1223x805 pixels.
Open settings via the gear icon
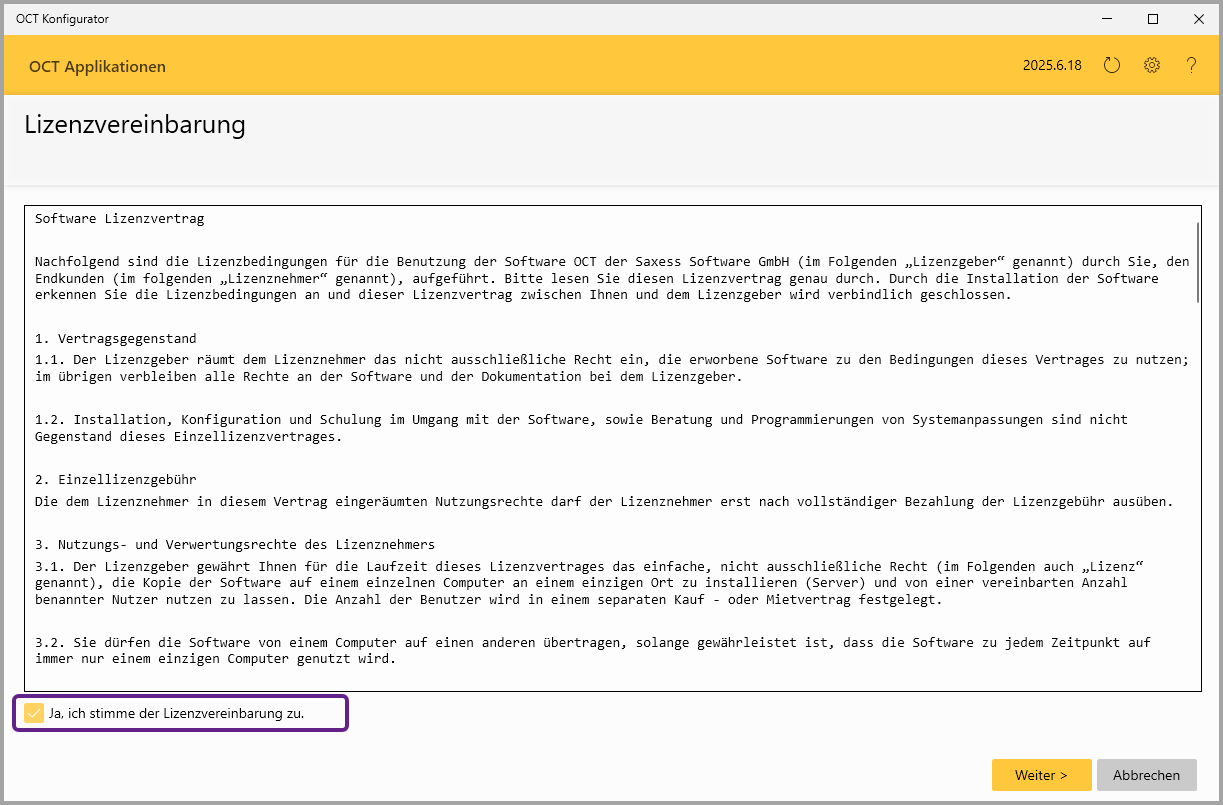click(x=1152, y=66)
